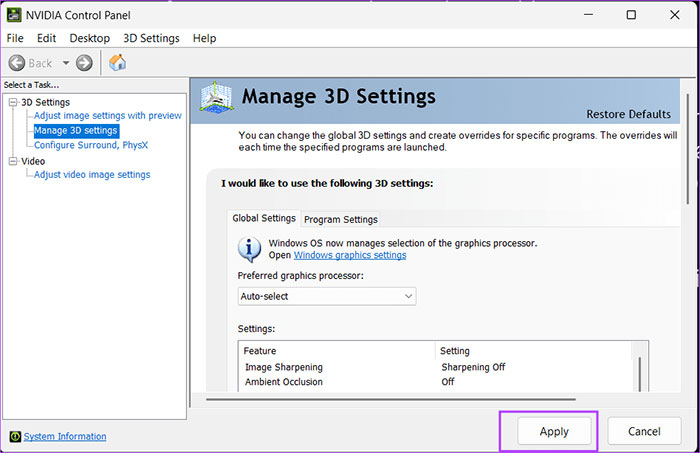
Task: Open the File menu
Action: [x=16, y=38]
